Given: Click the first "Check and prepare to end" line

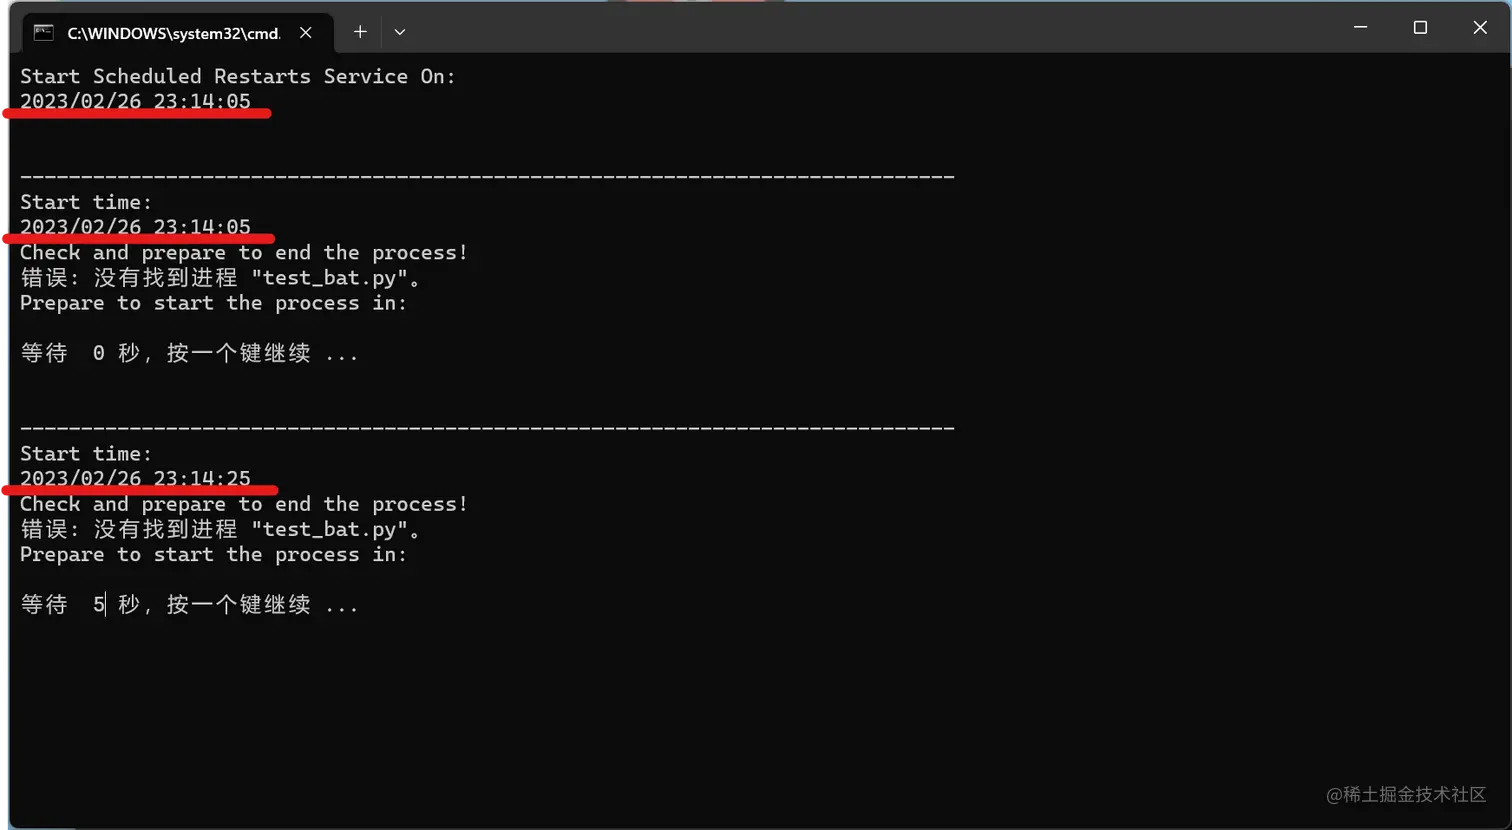Looking at the screenshot, I should (243, 252).
